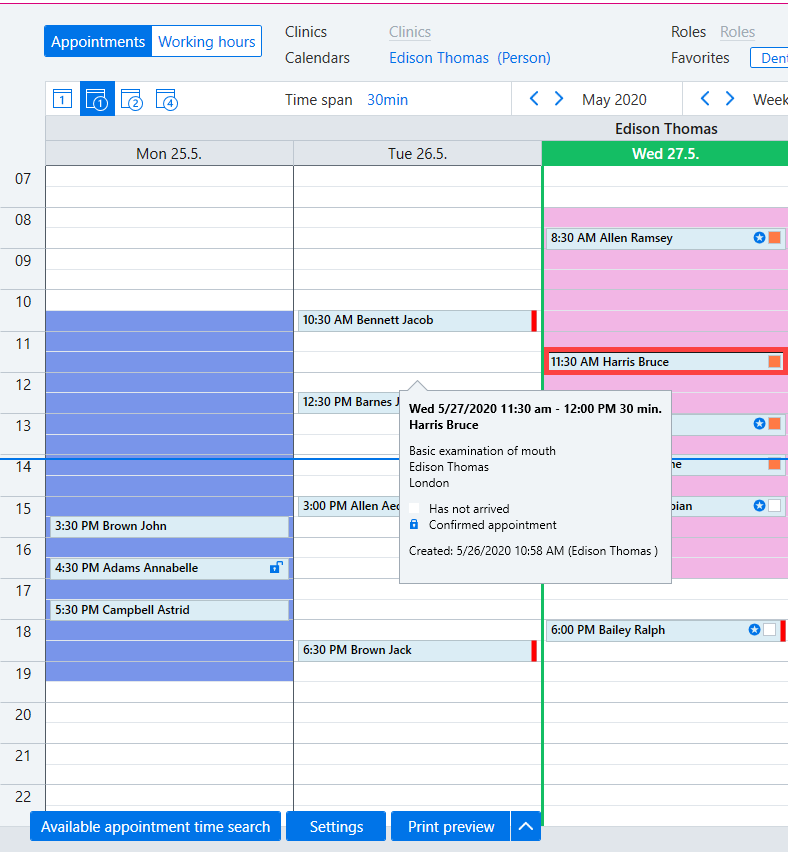
Task: Open calendar Settings button
Action: click(x=336, y=826)
